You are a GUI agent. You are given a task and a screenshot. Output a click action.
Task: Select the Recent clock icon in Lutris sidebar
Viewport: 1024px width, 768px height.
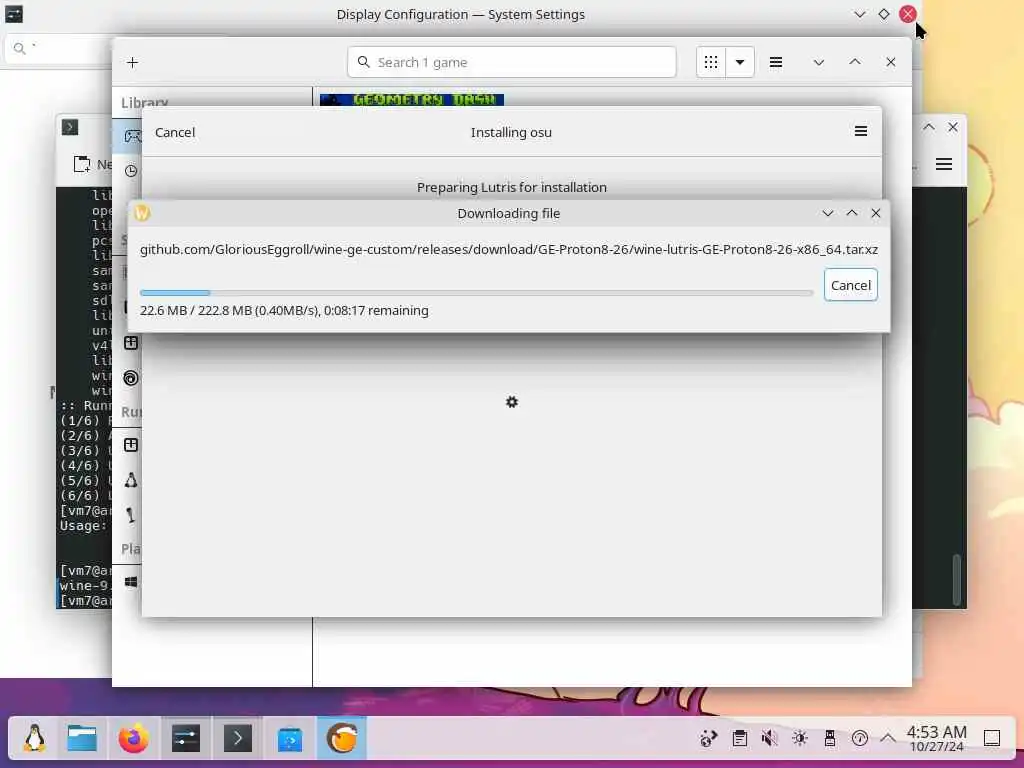[131, 170]
